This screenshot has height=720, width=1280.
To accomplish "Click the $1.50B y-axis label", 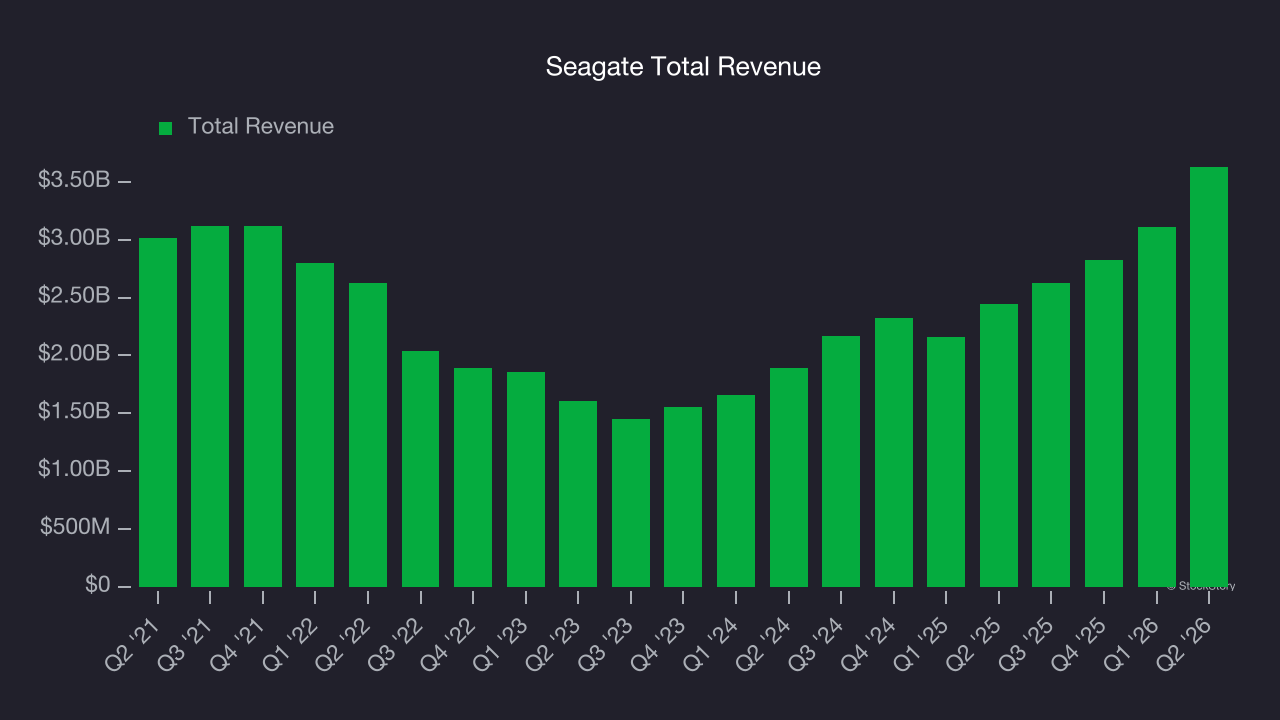I will click(x=74, y=411).
